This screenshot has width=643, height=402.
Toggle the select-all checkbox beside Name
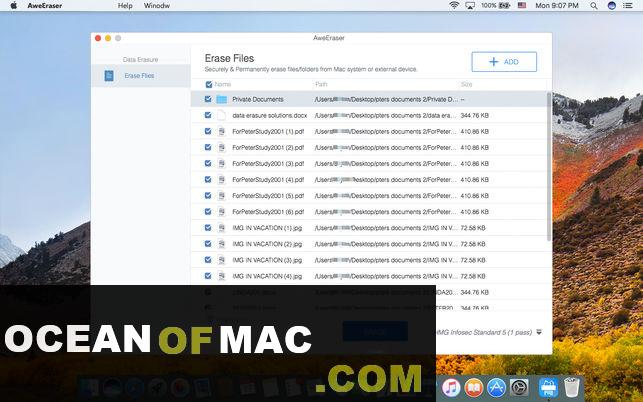tap(209, 85)
